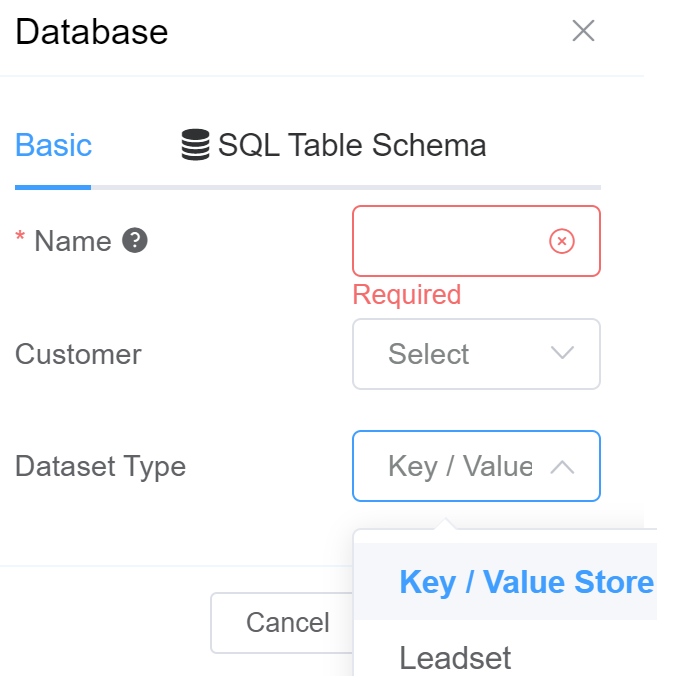The height and width of the screenshot is (694, 676).
Task: Open the SQL Table Schema tab
Action: 351,146
